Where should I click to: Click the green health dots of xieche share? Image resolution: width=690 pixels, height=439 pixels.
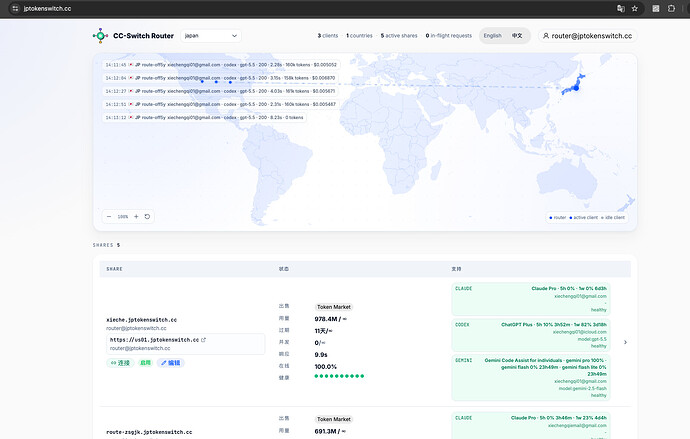(339, 376)
